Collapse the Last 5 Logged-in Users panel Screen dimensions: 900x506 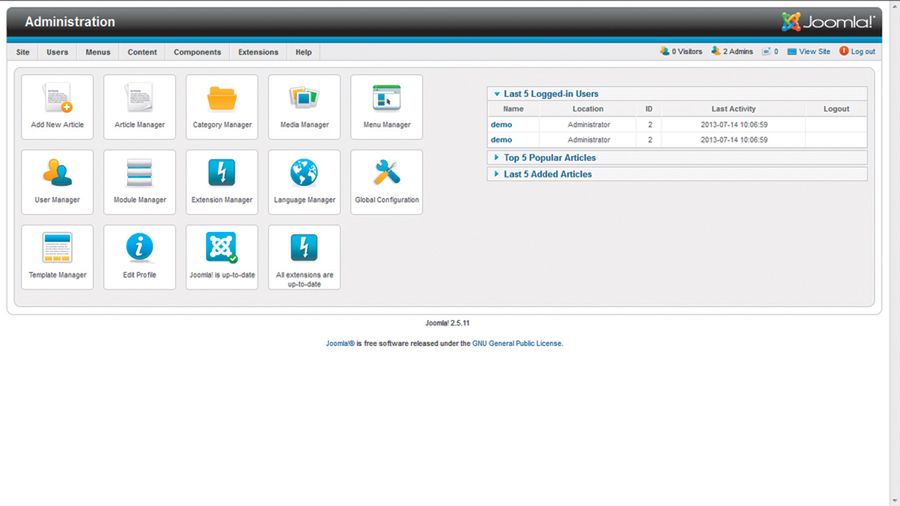677,94
